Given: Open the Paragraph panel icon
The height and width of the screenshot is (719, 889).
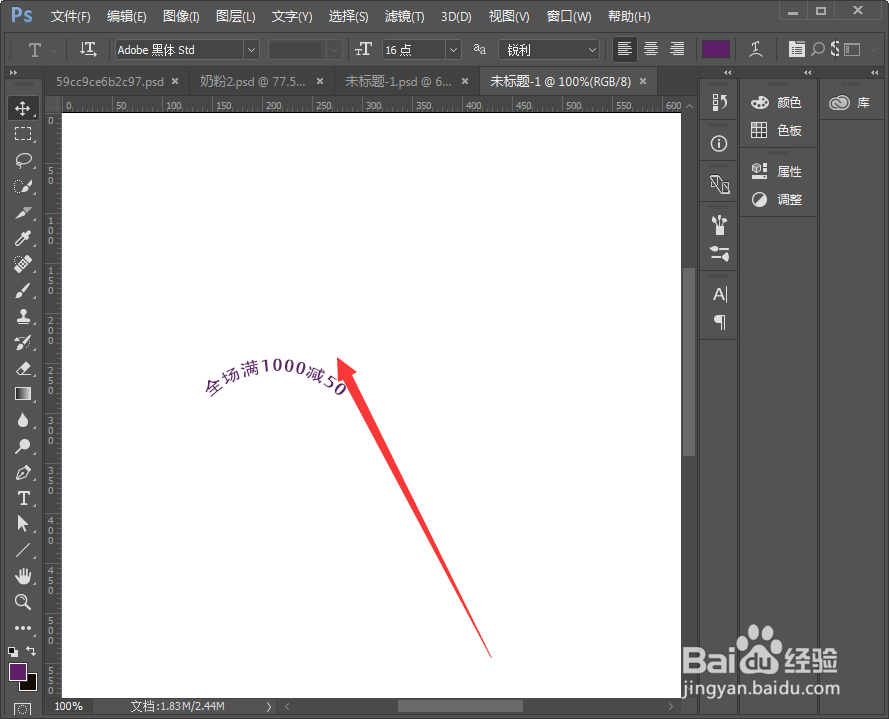Looking at the screenshot, I should [x=719, y=322].
